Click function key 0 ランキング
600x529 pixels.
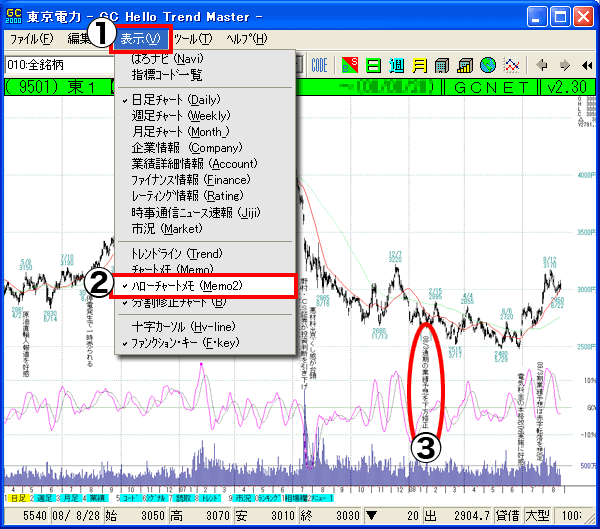click(x=268, y=498)
